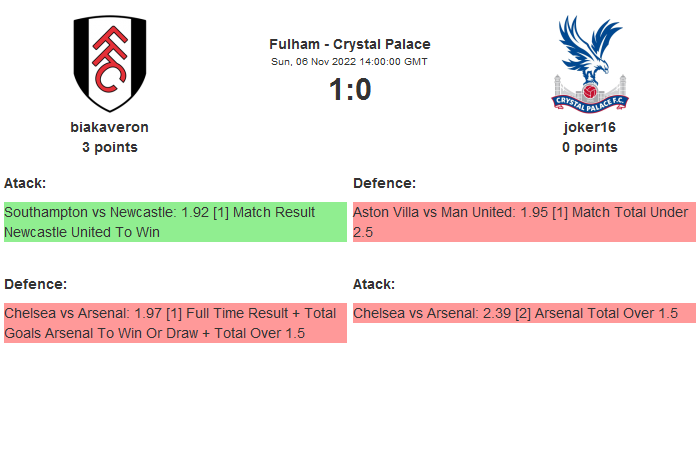Click the Crystal Palace eagle crest

589,63
